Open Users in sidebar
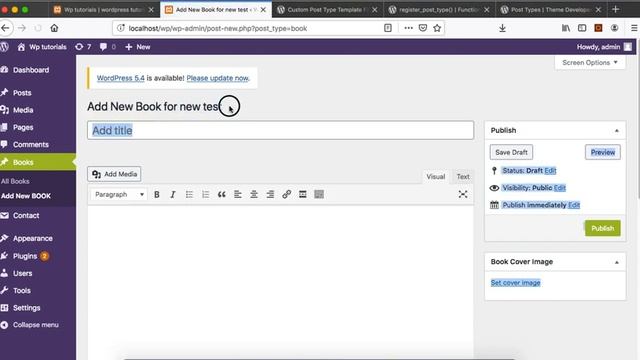Viewport: 640px width, 360px height. [x=22, y=273]
